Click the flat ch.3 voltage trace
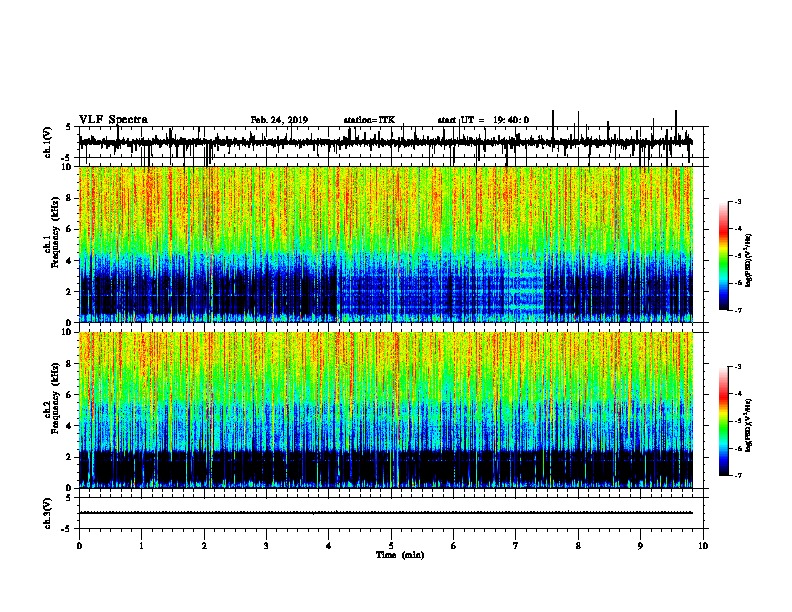The image size is (792, 612). pos(386,513)
